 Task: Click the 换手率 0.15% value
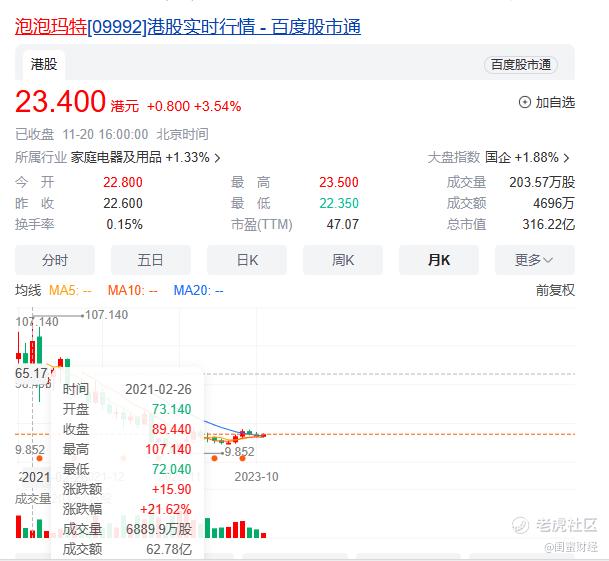[x=124, y=224]
